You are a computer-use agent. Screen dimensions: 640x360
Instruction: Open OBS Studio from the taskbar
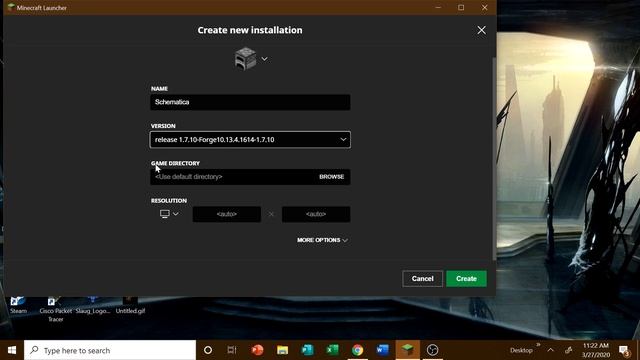(432, 350)
